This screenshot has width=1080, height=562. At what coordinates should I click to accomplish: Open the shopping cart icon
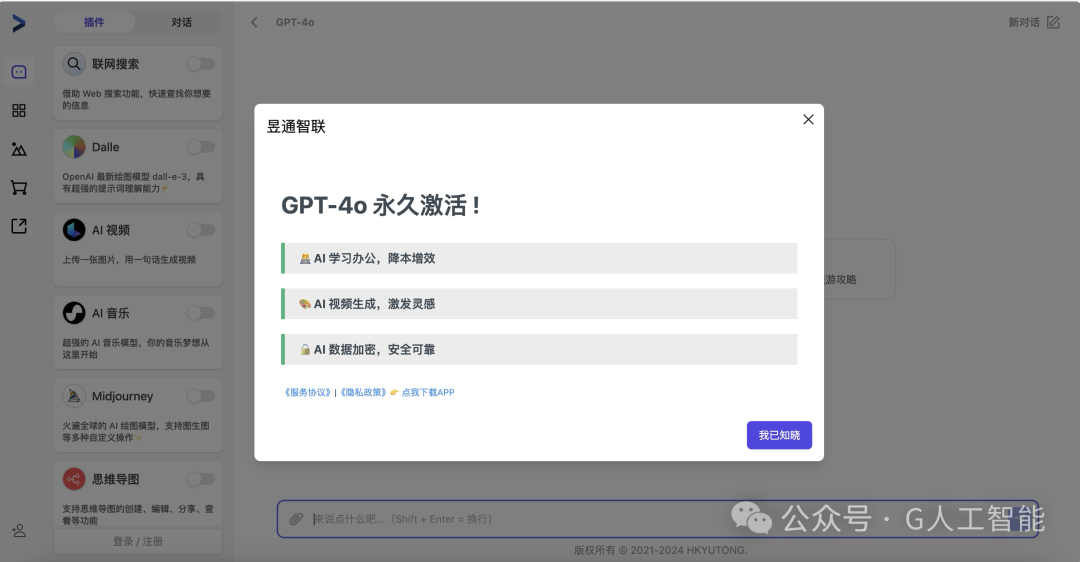[19, 187]
